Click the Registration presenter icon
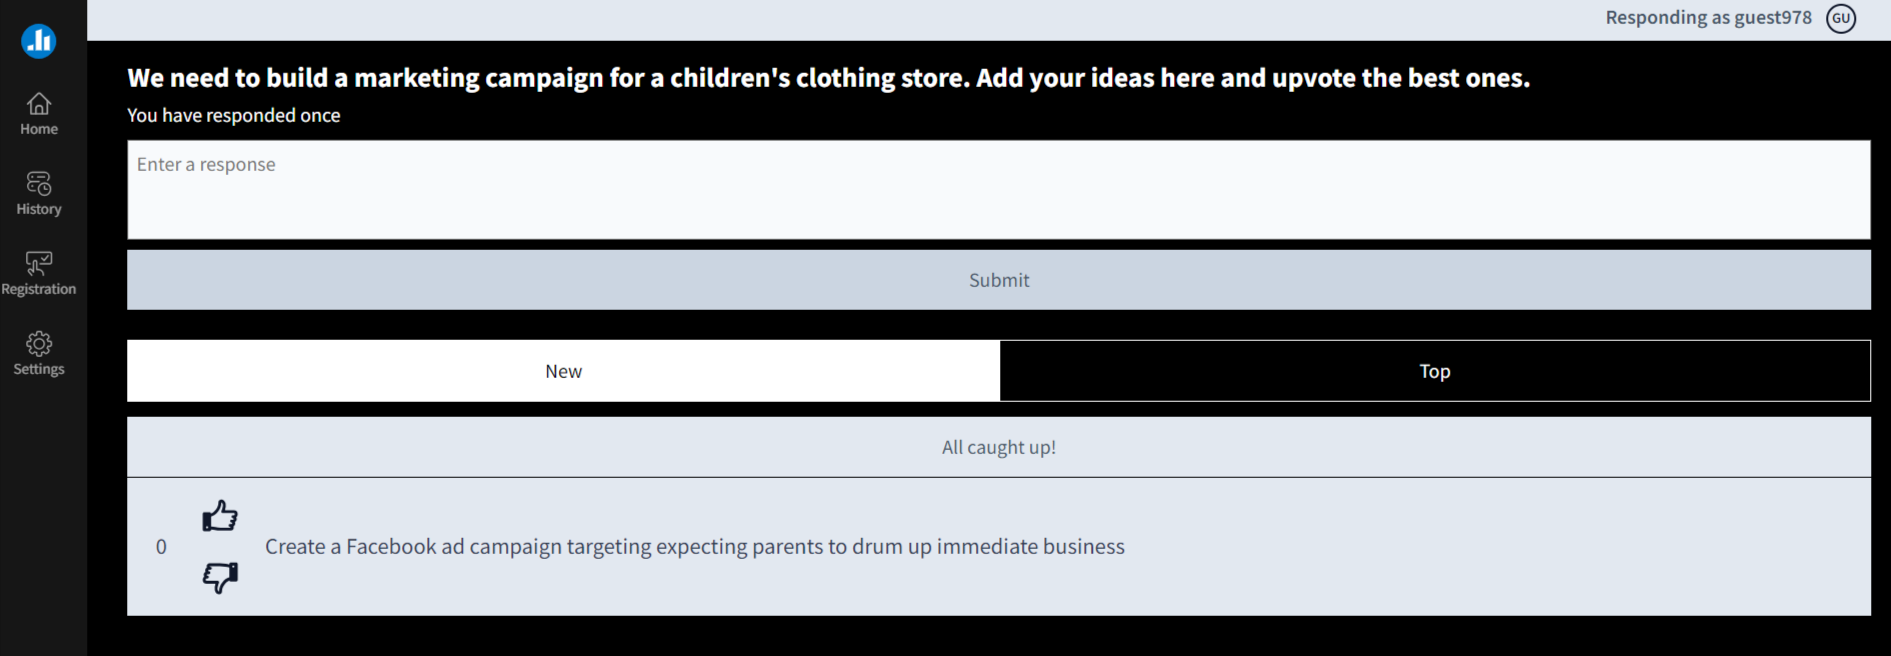The height and width of the screenshot is (656, 1891). point(39,263)
